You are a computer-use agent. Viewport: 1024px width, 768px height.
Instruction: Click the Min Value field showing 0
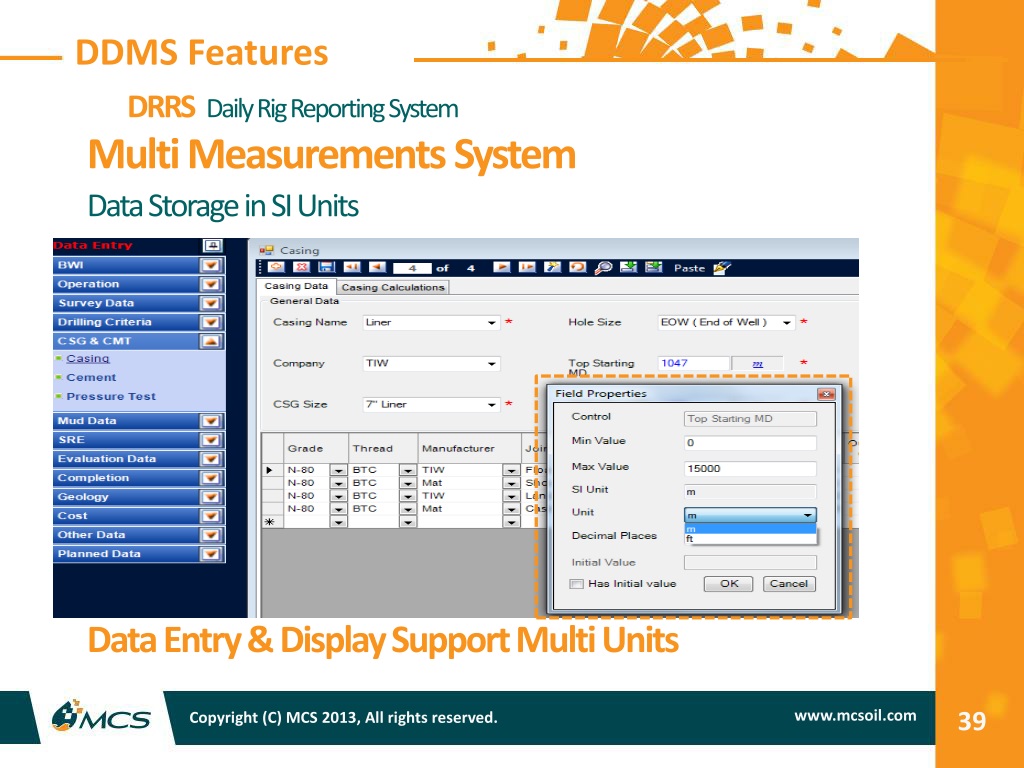tap(750, 443)
